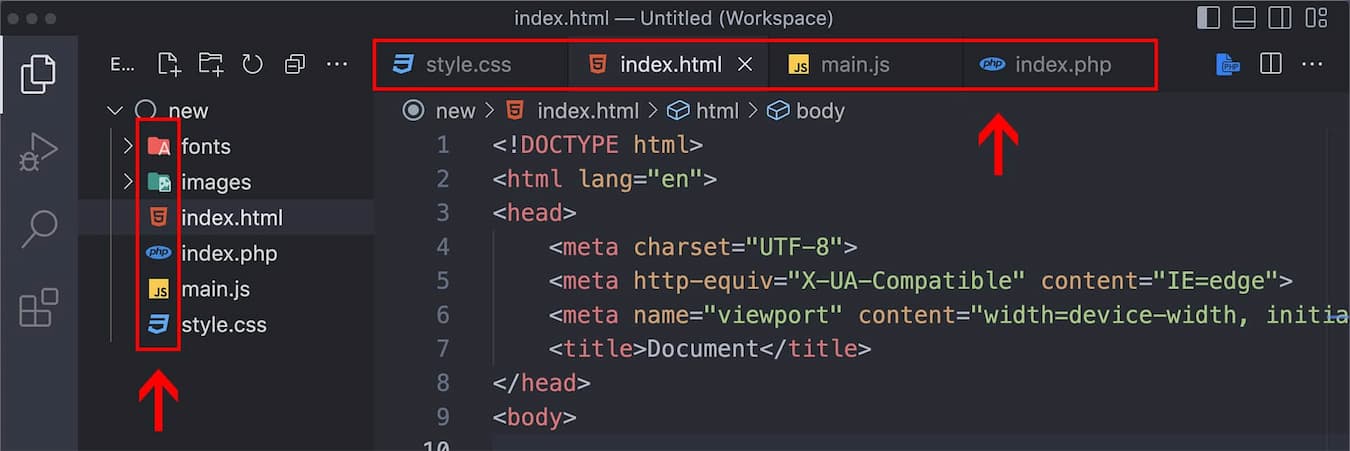This screenshot has height=451, width=1350.
Task: Open Run and Debug view
Action: tap(38, 152)
